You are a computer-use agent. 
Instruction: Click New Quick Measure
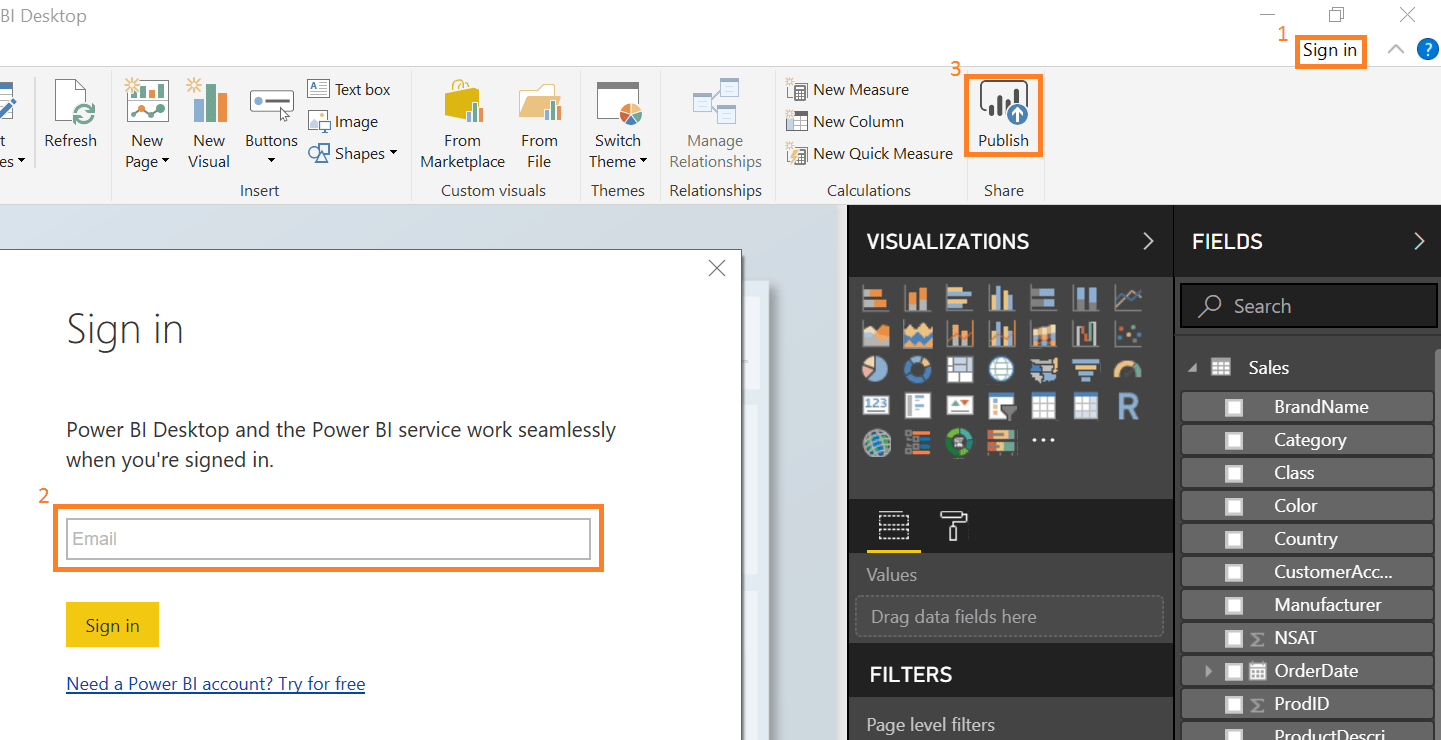click(870, 154)
